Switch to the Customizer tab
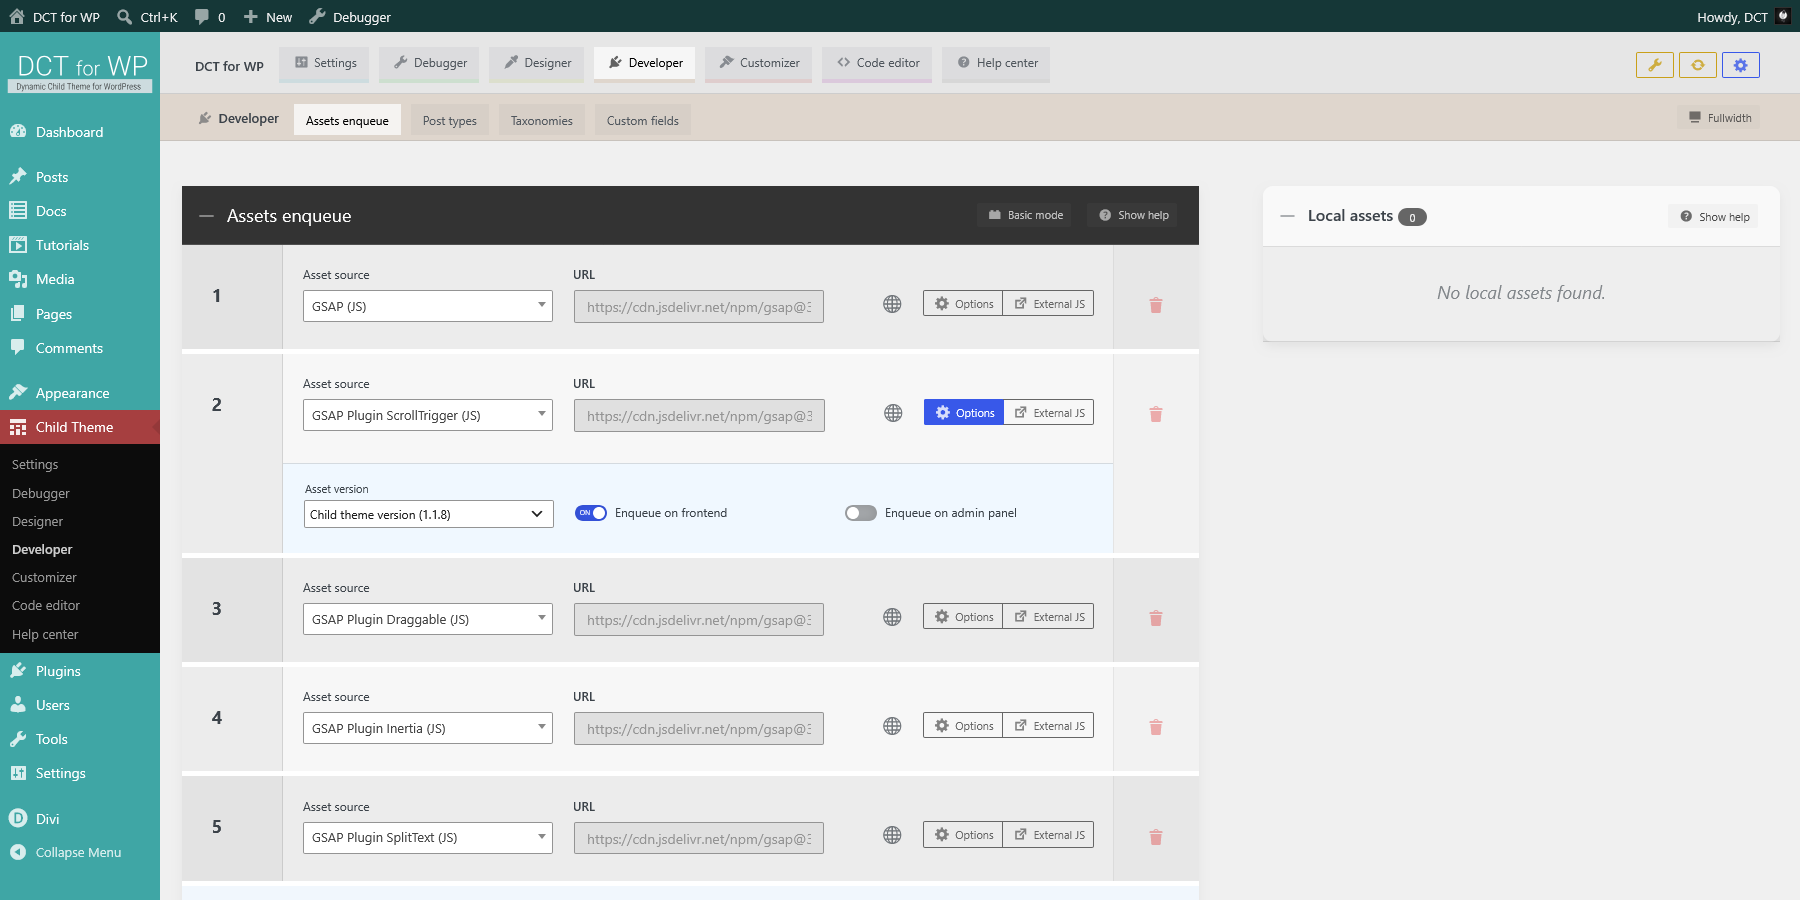Screen dimensions: 1800x900 [759, 63]
